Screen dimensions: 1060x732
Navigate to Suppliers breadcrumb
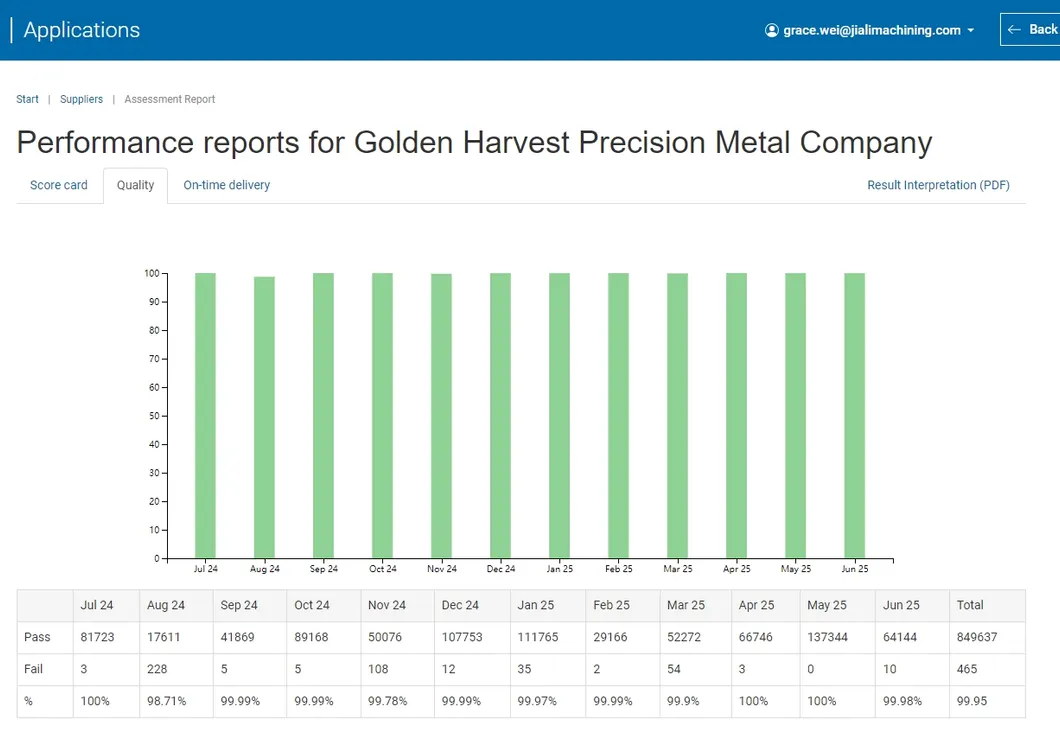point(81,99)
